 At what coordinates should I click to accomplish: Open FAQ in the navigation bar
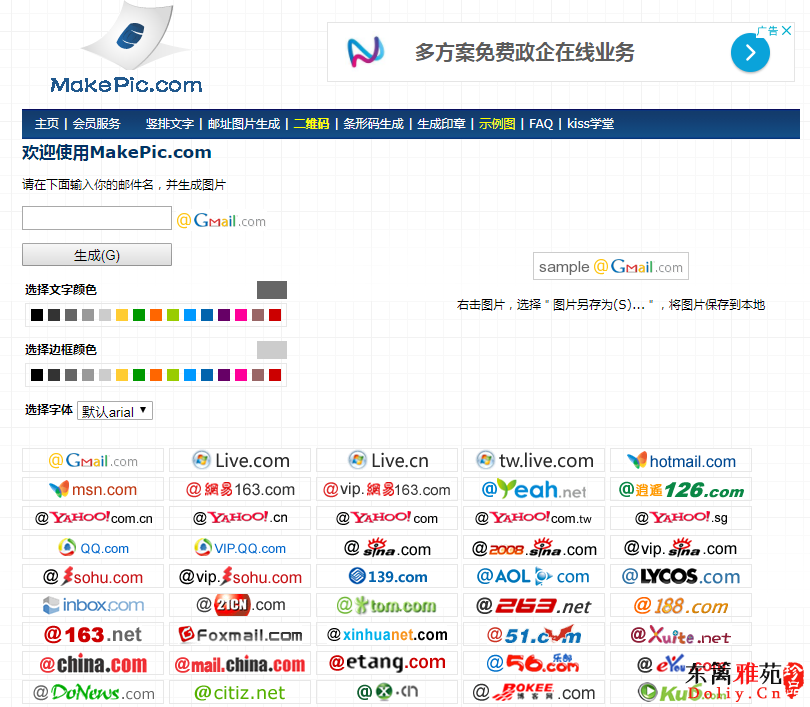[x=541, y=123]
